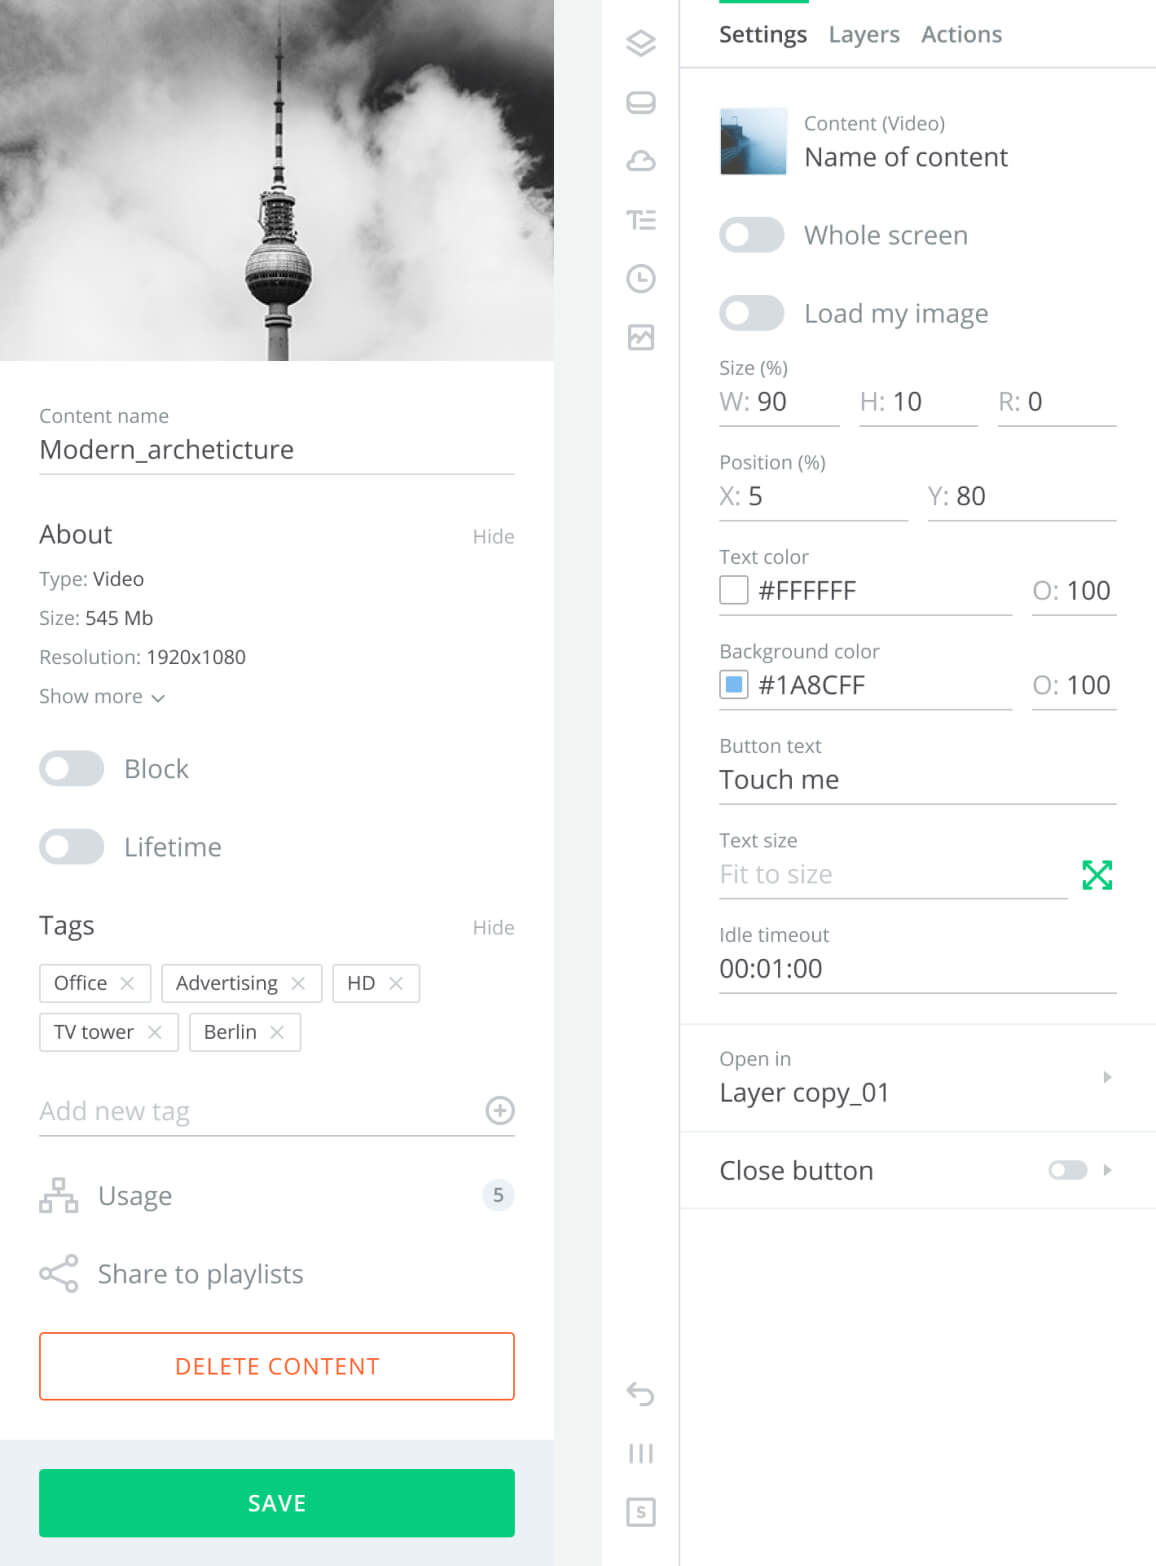Expand the Close button options arrow

[1107, 1170]
